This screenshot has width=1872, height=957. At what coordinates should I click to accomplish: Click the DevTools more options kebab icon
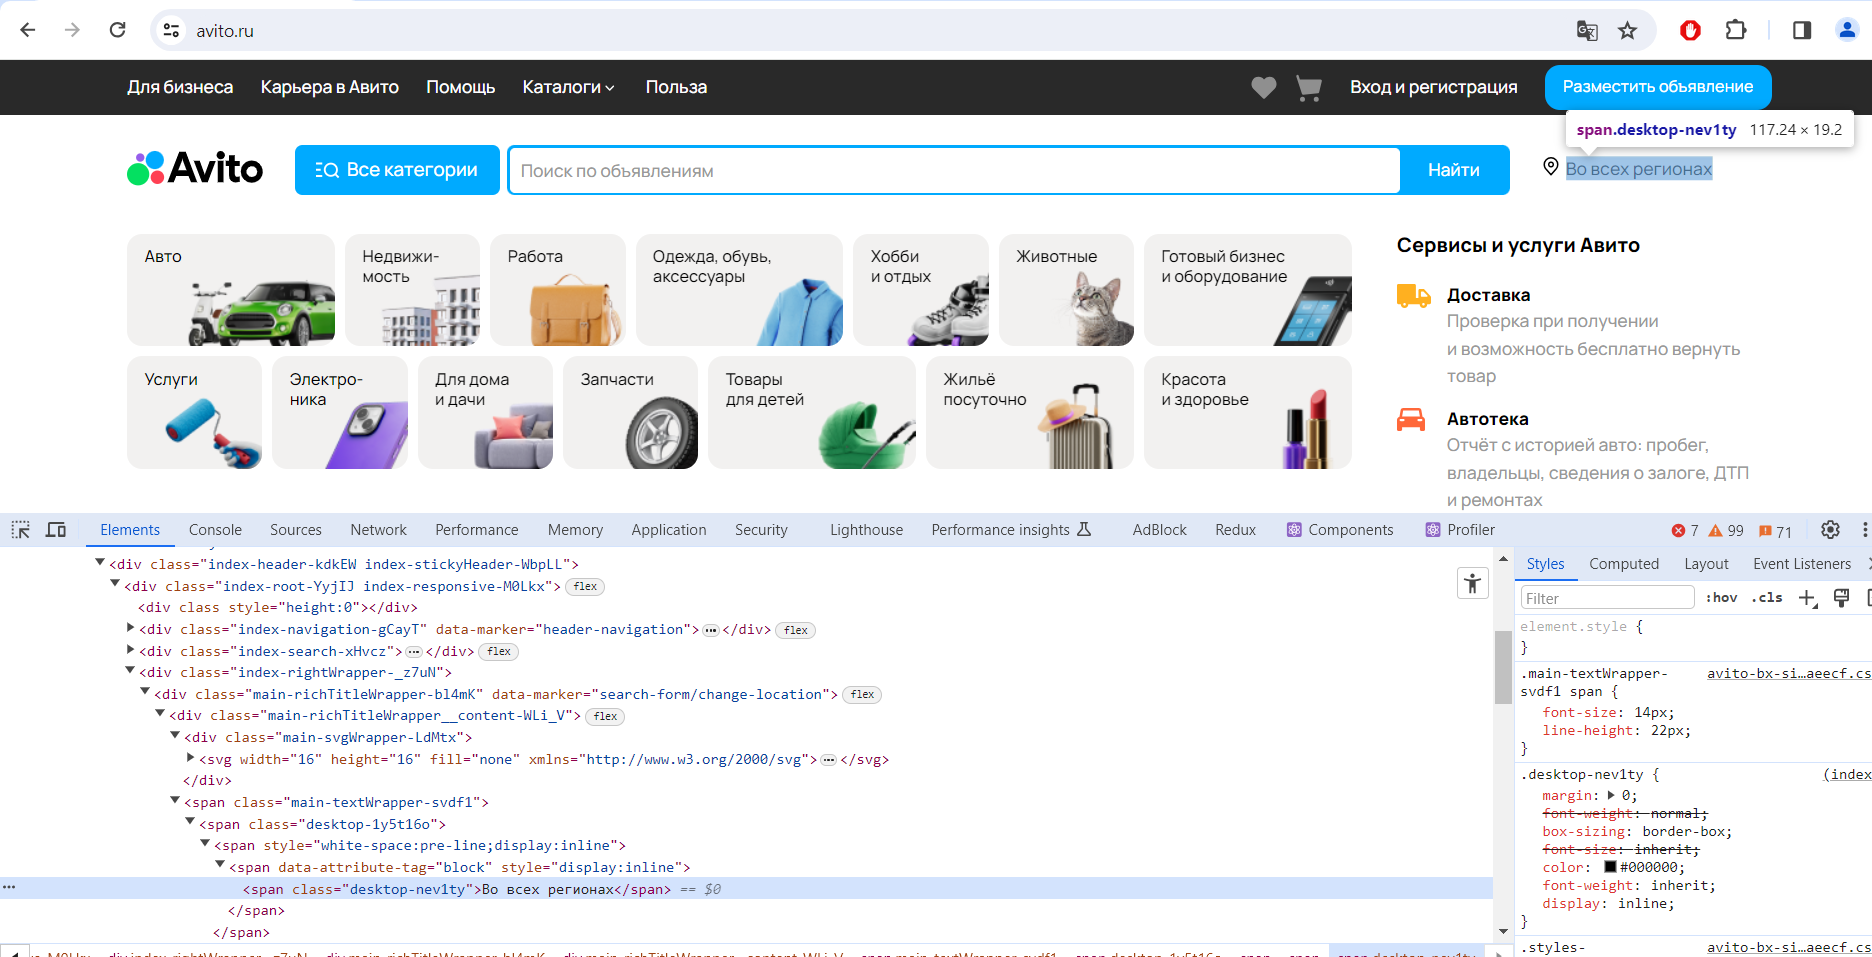click(1864, 530)
